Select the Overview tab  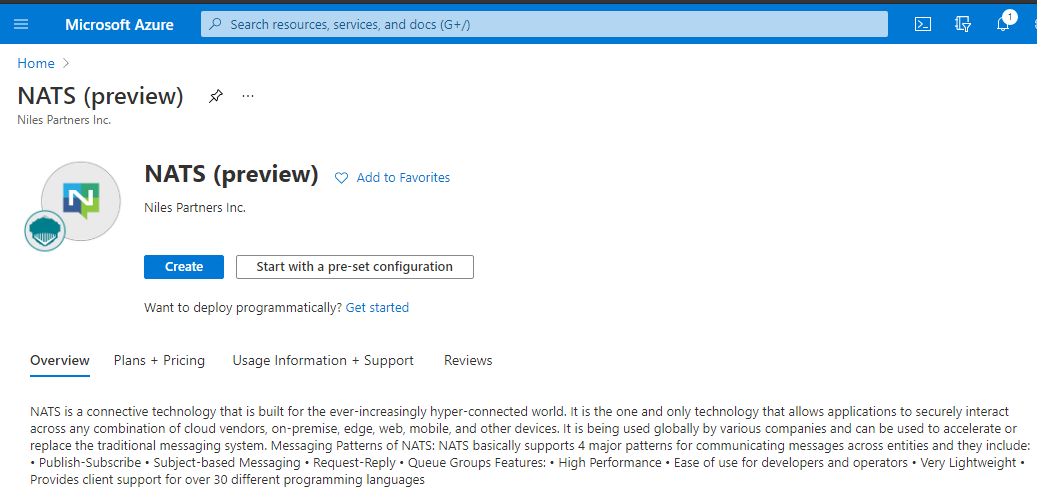[x=60, y=360]
